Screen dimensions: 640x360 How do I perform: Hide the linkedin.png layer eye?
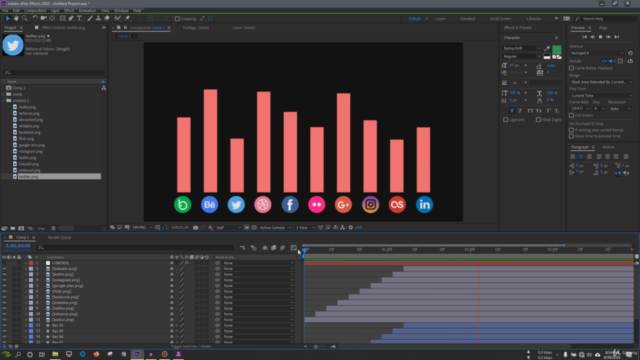[4, 269]
